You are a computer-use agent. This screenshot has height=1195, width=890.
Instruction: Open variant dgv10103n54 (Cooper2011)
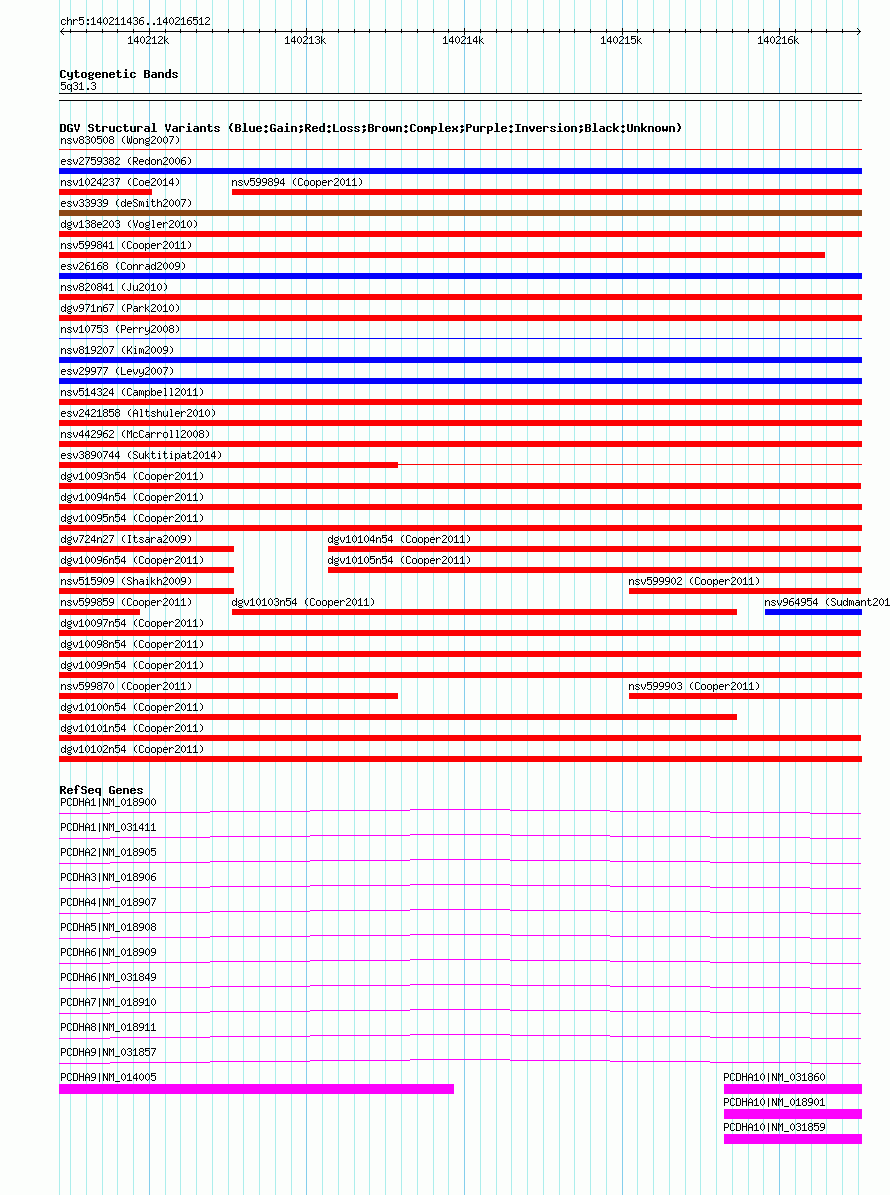pos(303,602)
